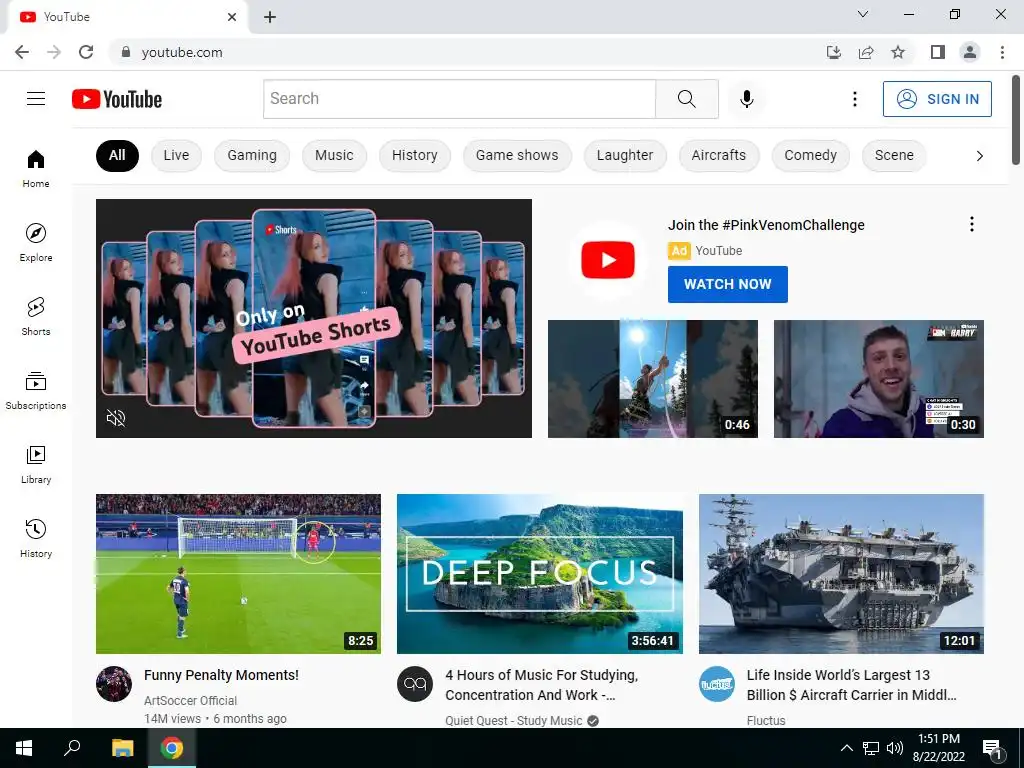Image resolution: width=1024 pixels, height=768 pixels.
Task: Open the DEEP FOCUS video thumbnail
Action: point(539,573)
